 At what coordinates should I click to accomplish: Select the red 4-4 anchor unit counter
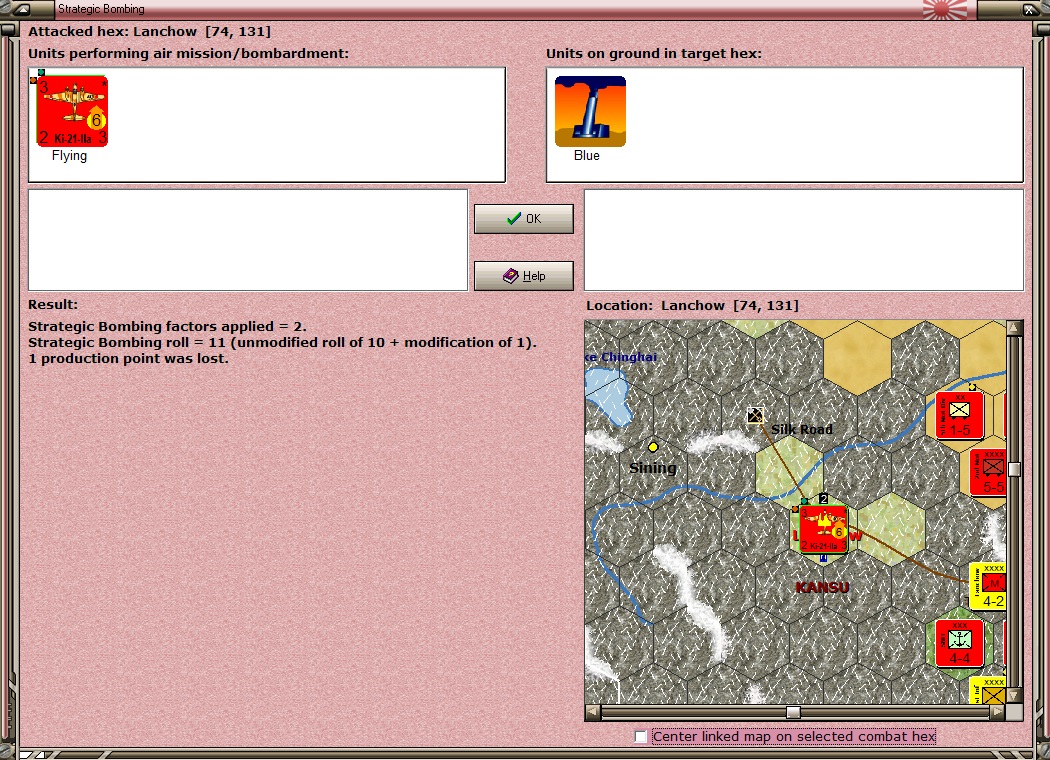coord(959,643)
